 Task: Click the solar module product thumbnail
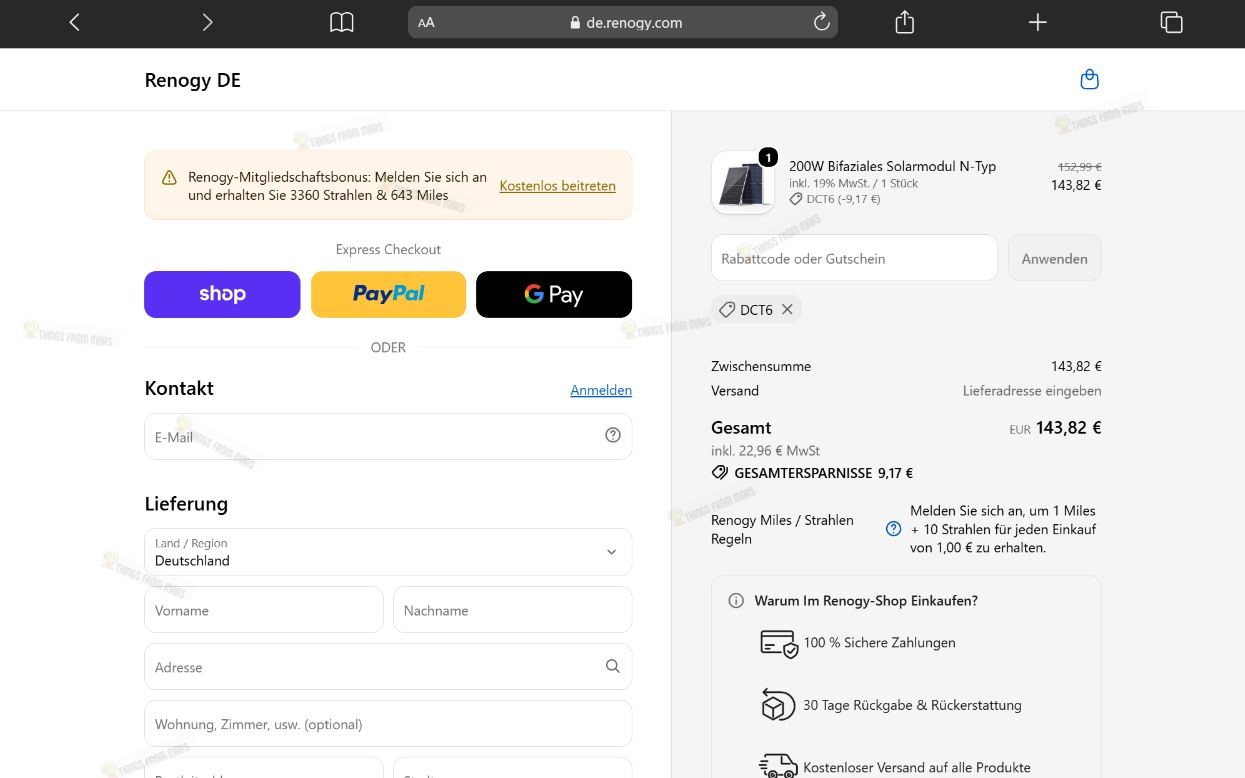click(x=743, y=183)
